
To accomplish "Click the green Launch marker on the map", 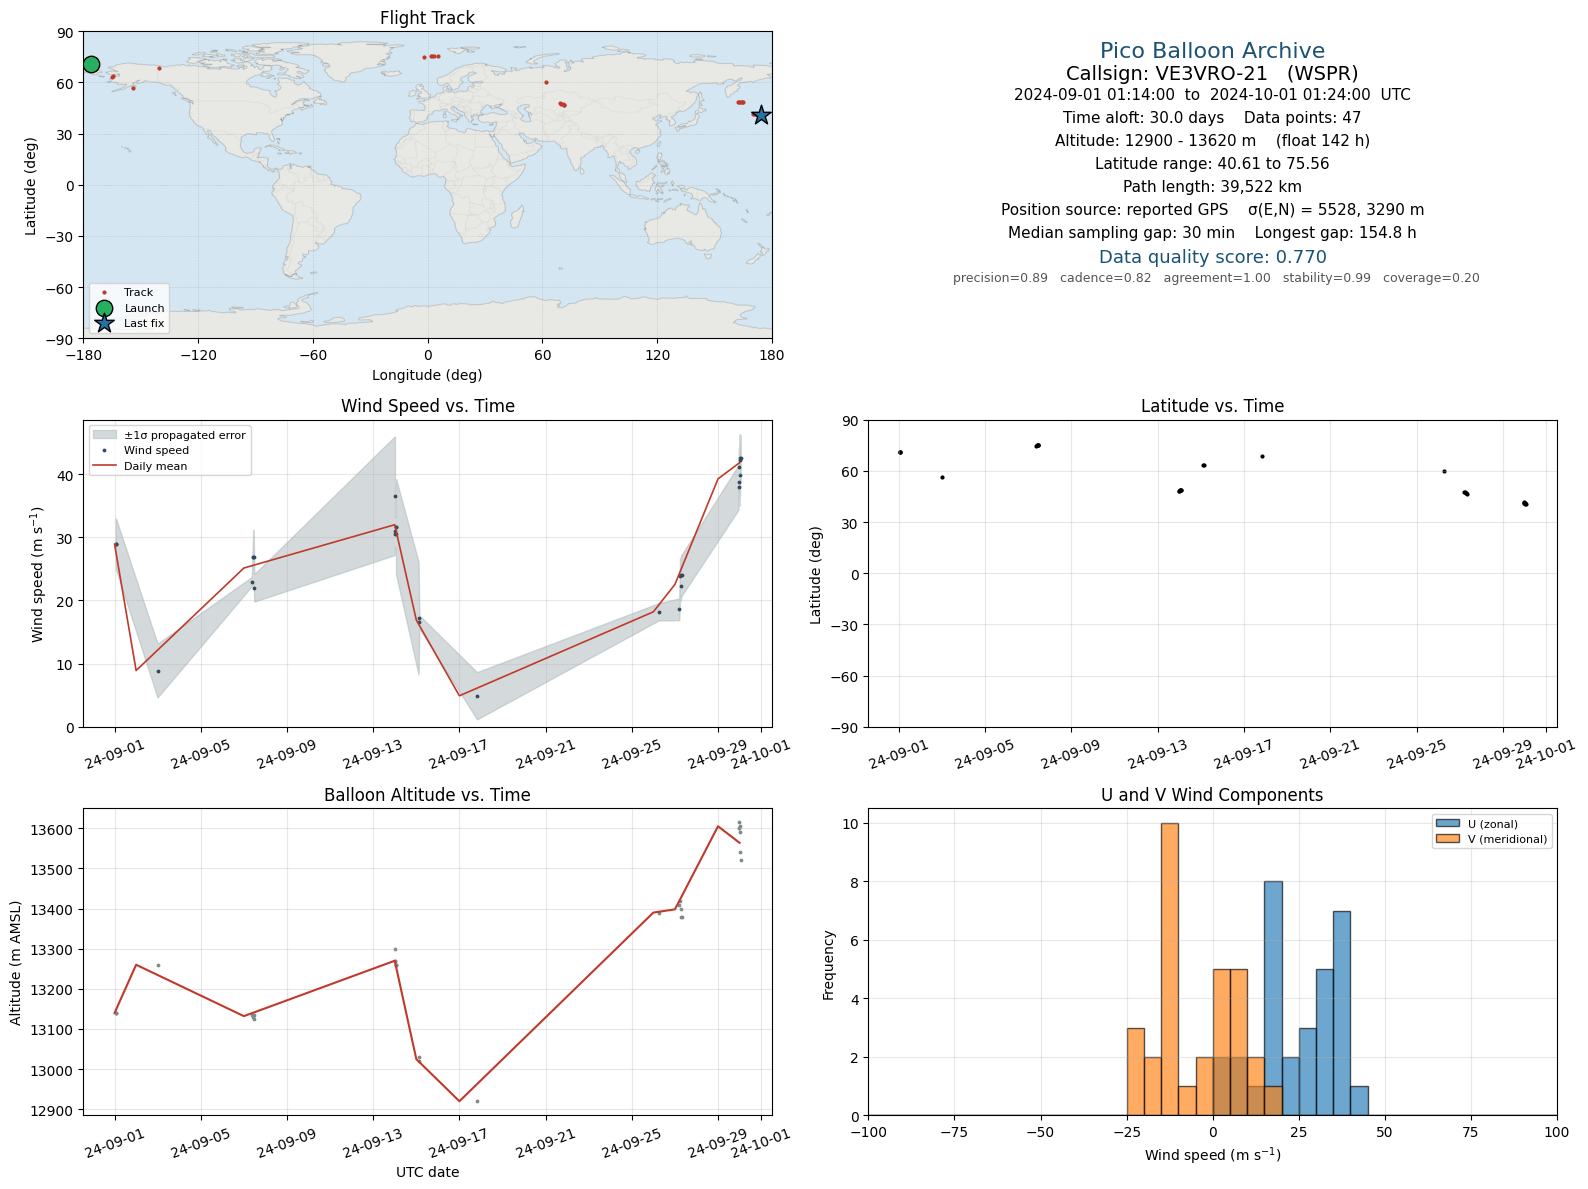I will coord(91,64).
